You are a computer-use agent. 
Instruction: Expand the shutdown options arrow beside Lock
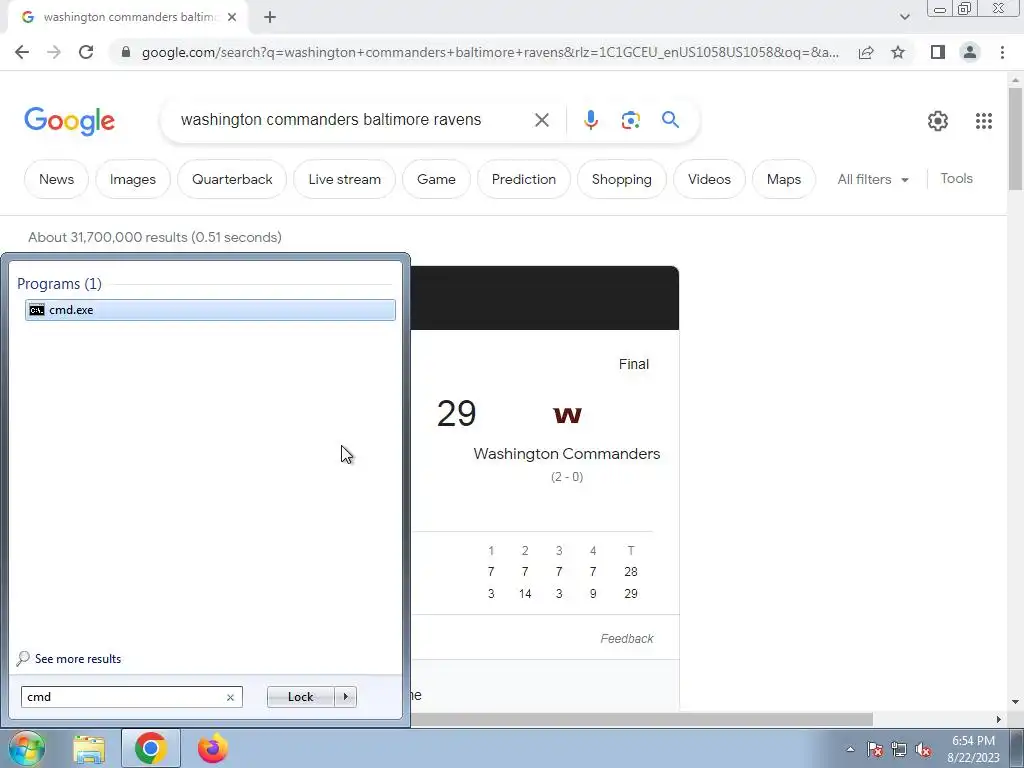345,697
